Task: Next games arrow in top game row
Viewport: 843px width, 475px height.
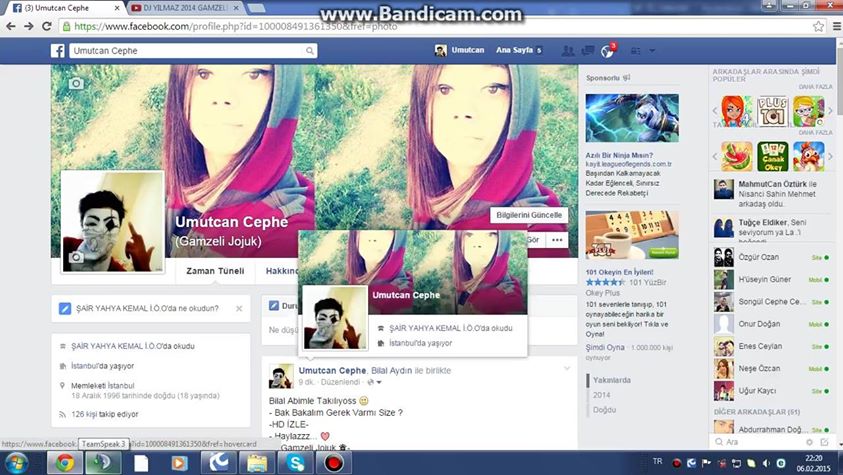Action: point(830,111)
